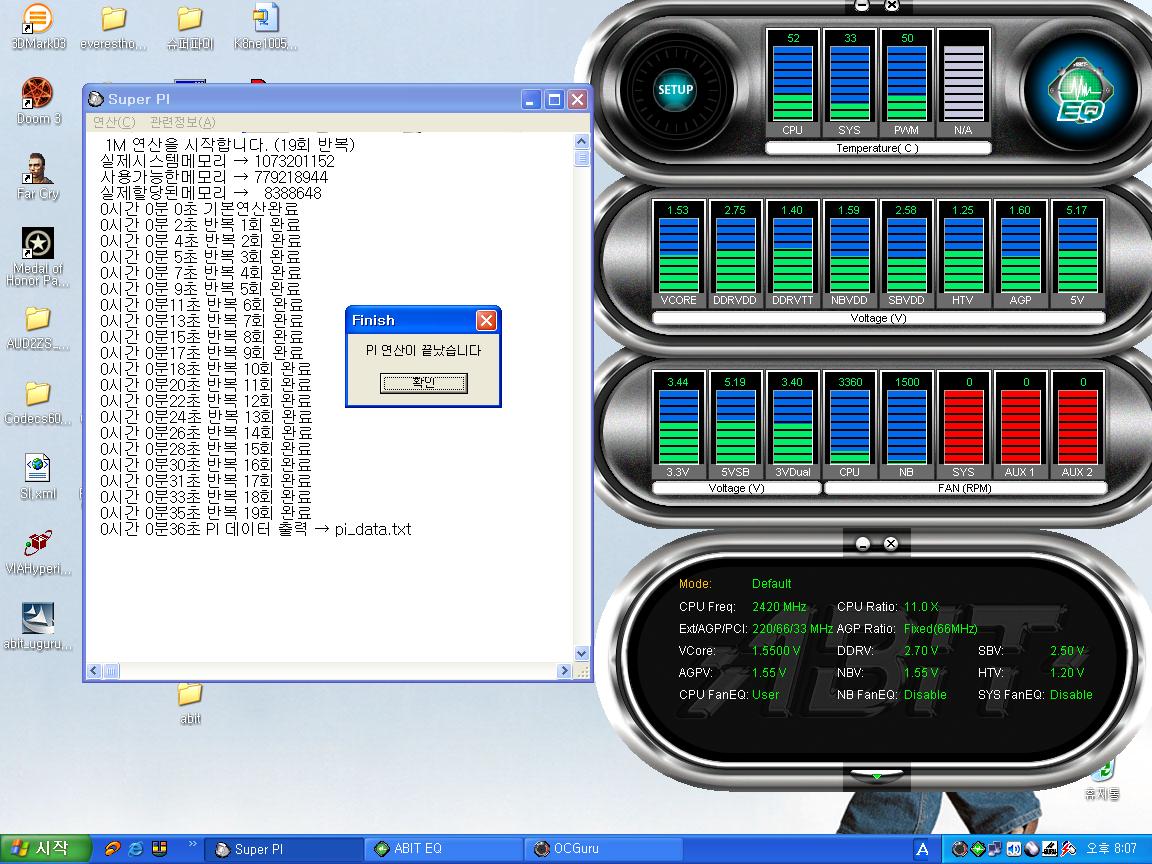This screenshot has width=1152, height=864.
Task: Close the OCGuru info panel
Action: (x=891, y=544)
